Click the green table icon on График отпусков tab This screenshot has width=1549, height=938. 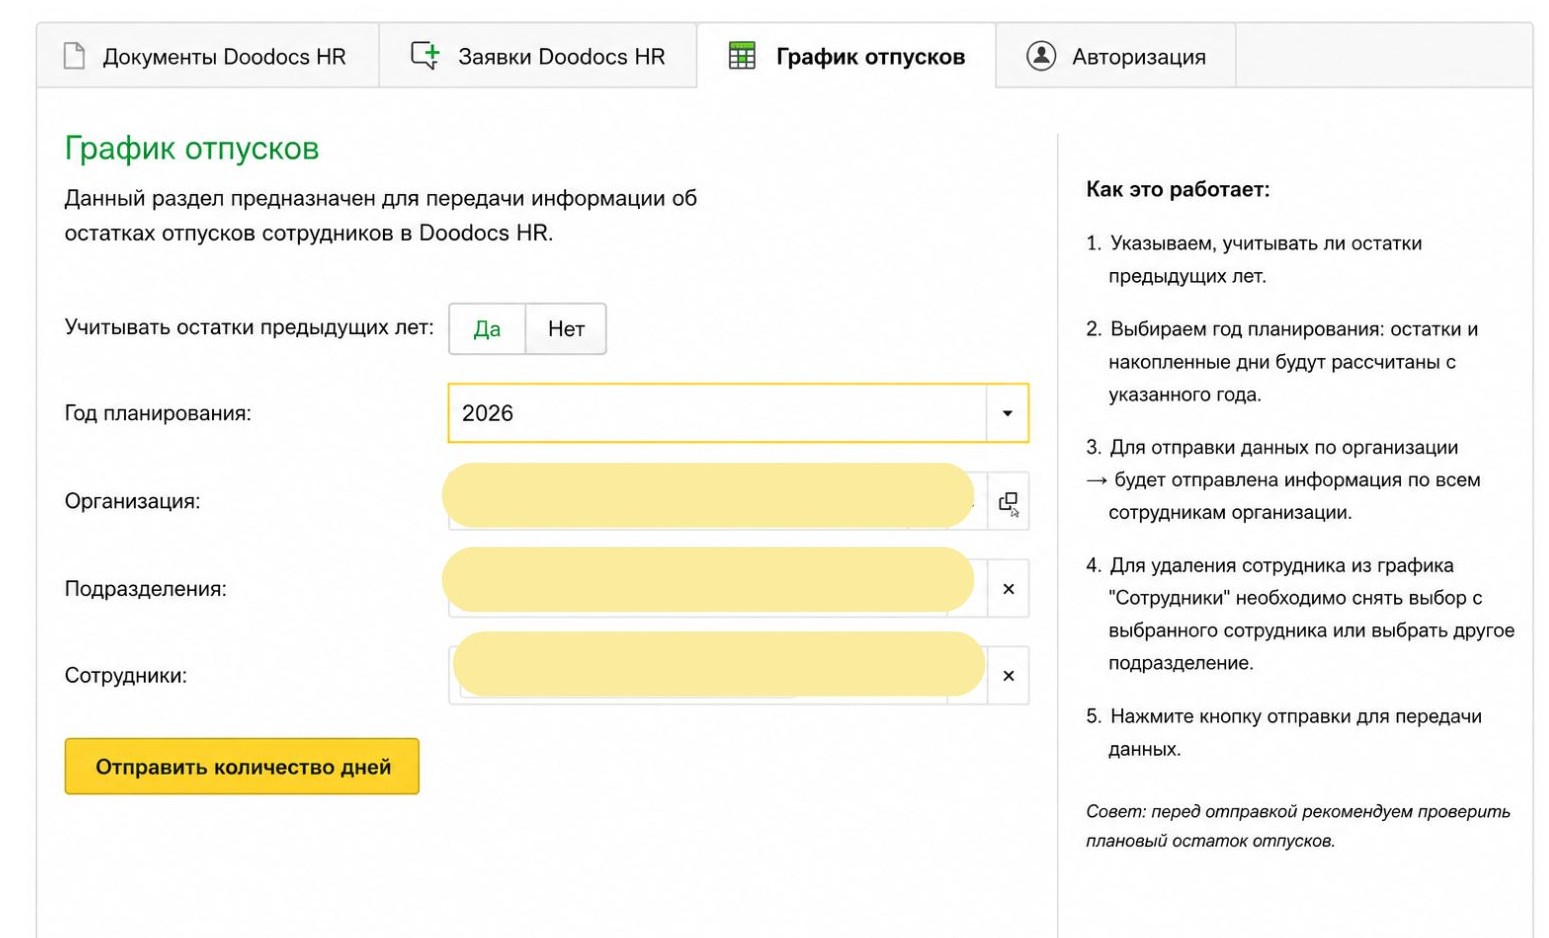(x=742, y=56)
